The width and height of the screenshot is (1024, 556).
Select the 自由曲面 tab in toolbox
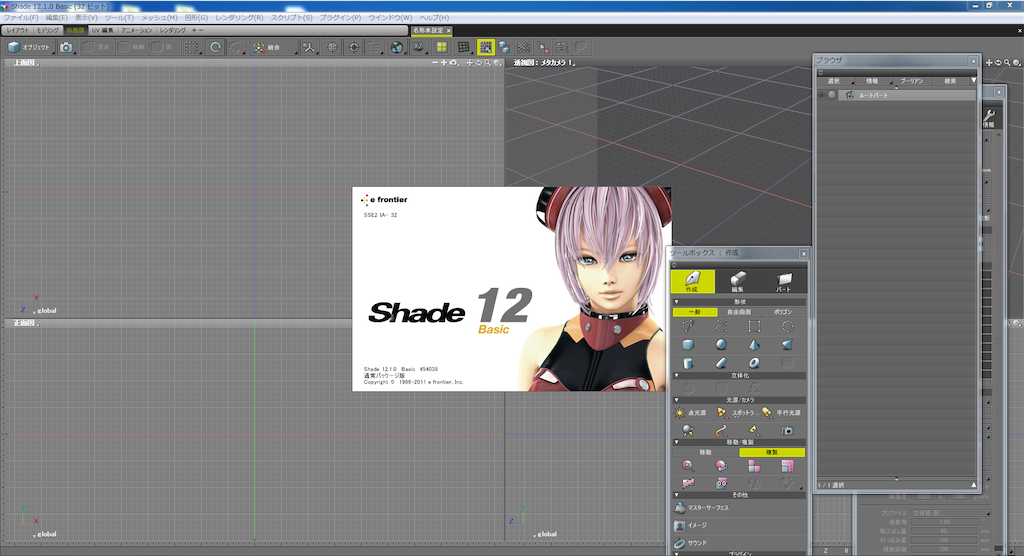pyautogui.click(x=739, y=312)
